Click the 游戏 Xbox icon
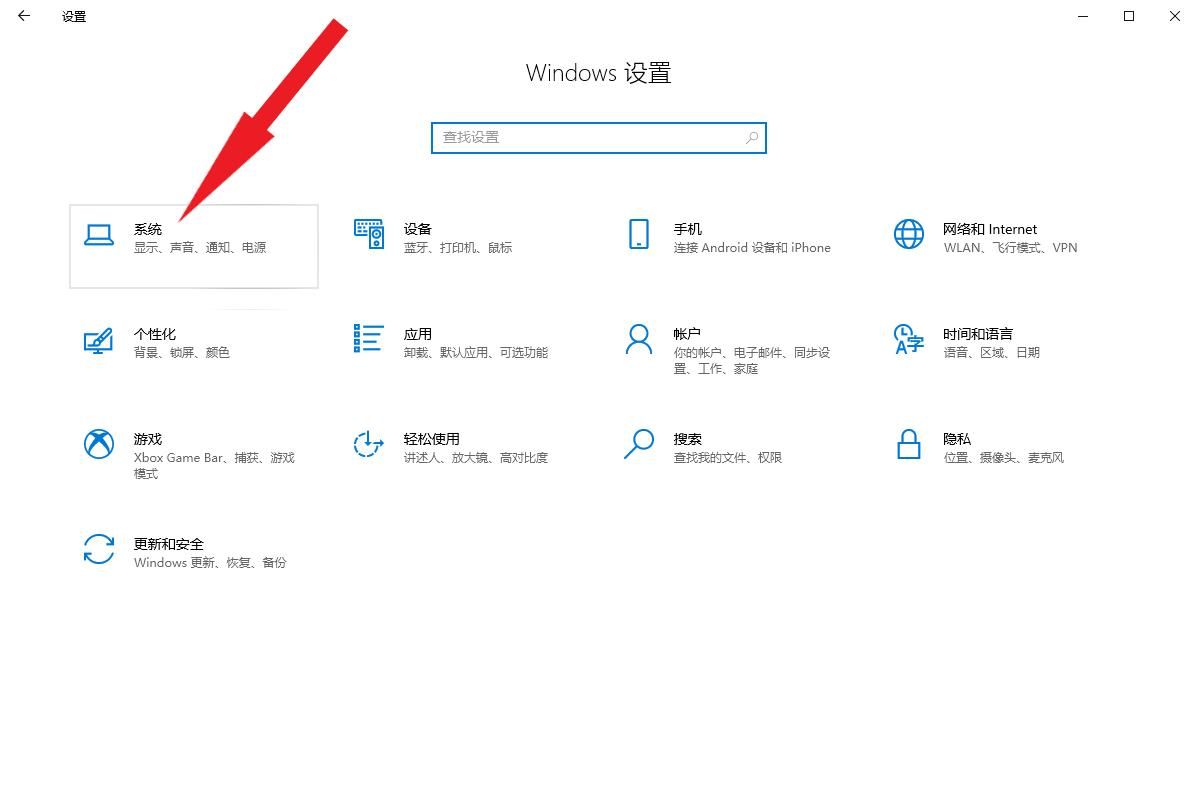The width and height of the screenshot is (1198, 808). point(99,444)
